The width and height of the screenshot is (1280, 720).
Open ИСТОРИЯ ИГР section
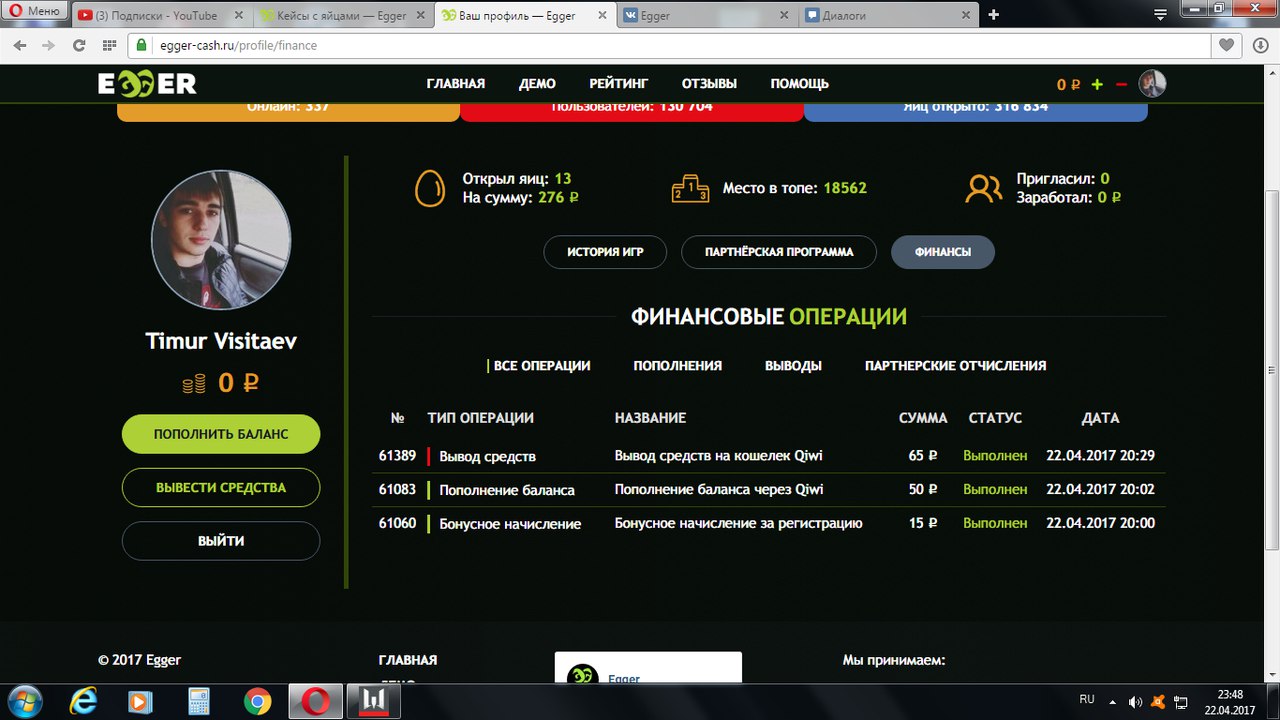(605, 252)
